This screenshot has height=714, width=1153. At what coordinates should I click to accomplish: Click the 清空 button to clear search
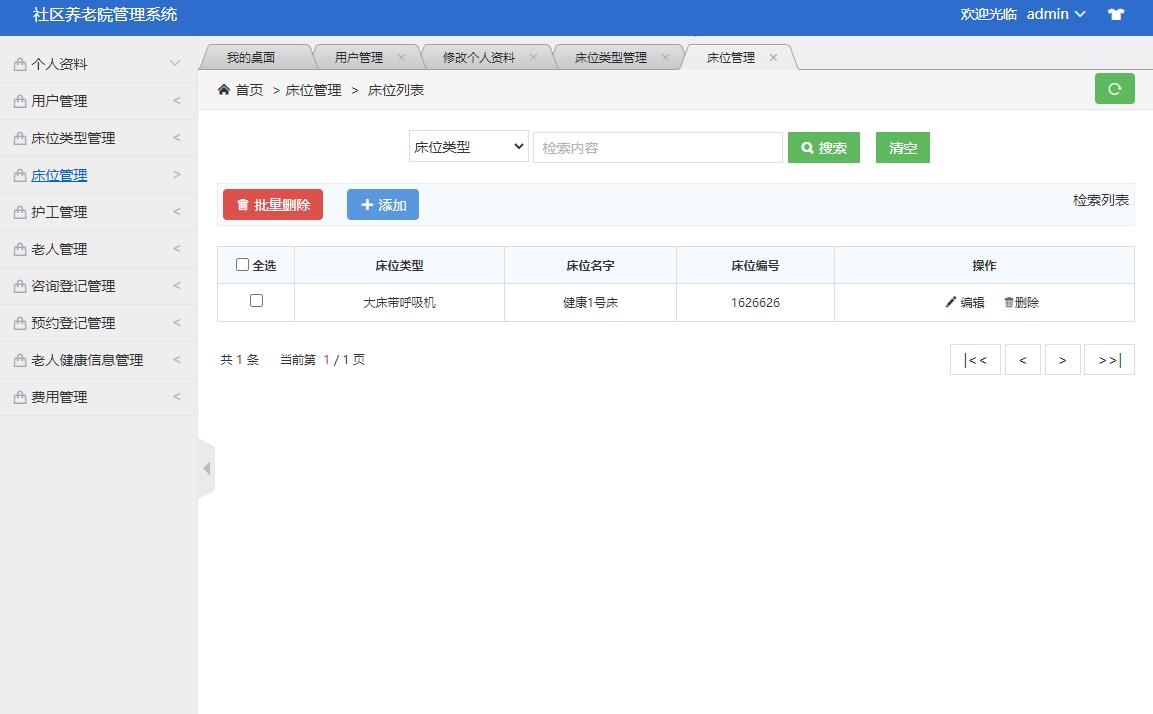(x=901, y=147)
